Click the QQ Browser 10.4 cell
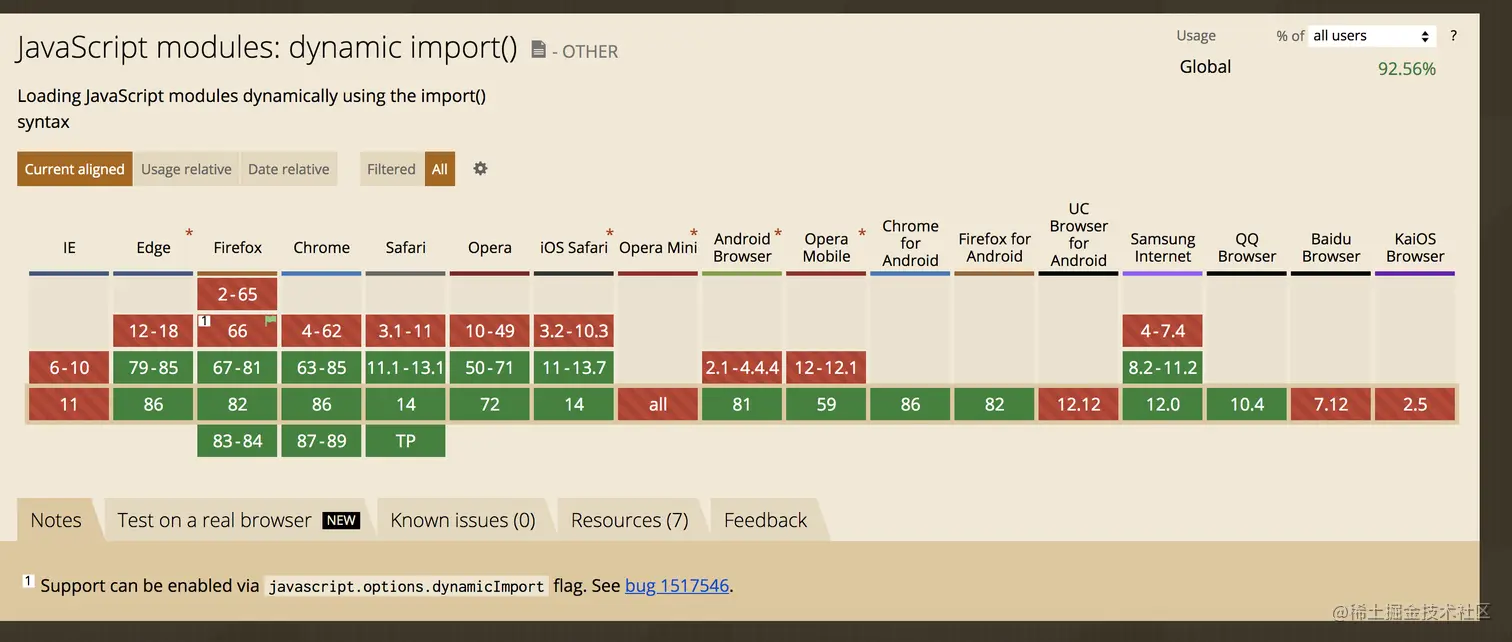Viewport: 1512px width, 642px height. point(1247,404)
